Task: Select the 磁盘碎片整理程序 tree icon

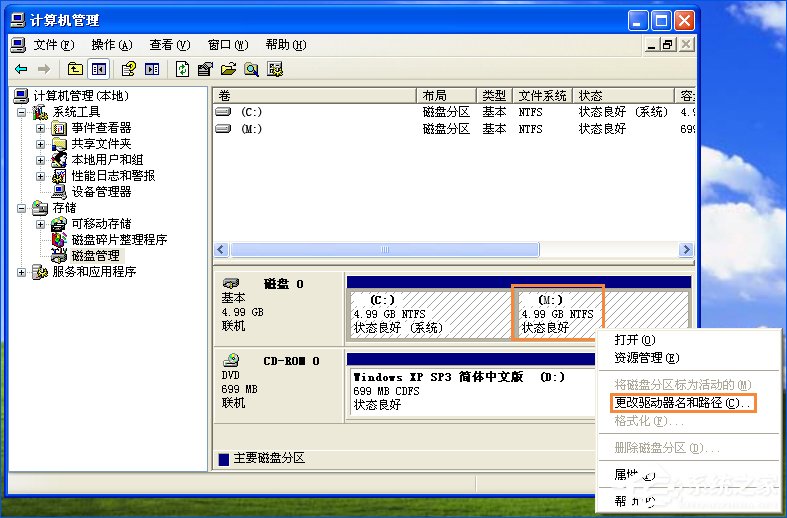Action: [x=59, y=239]
